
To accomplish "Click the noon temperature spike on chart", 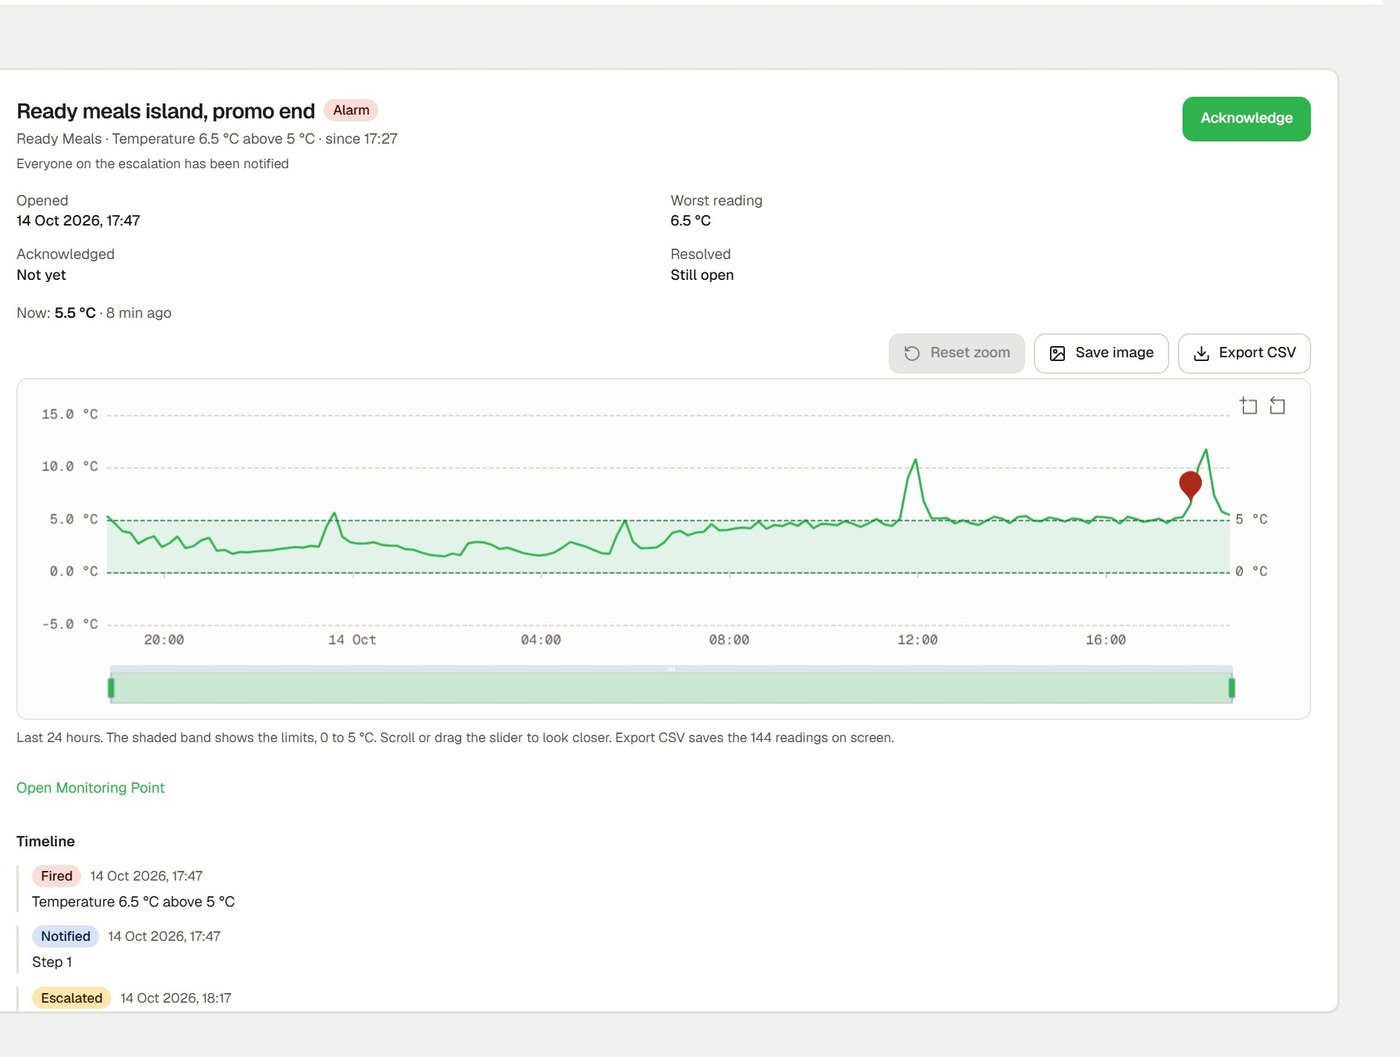I will point(915,462).
